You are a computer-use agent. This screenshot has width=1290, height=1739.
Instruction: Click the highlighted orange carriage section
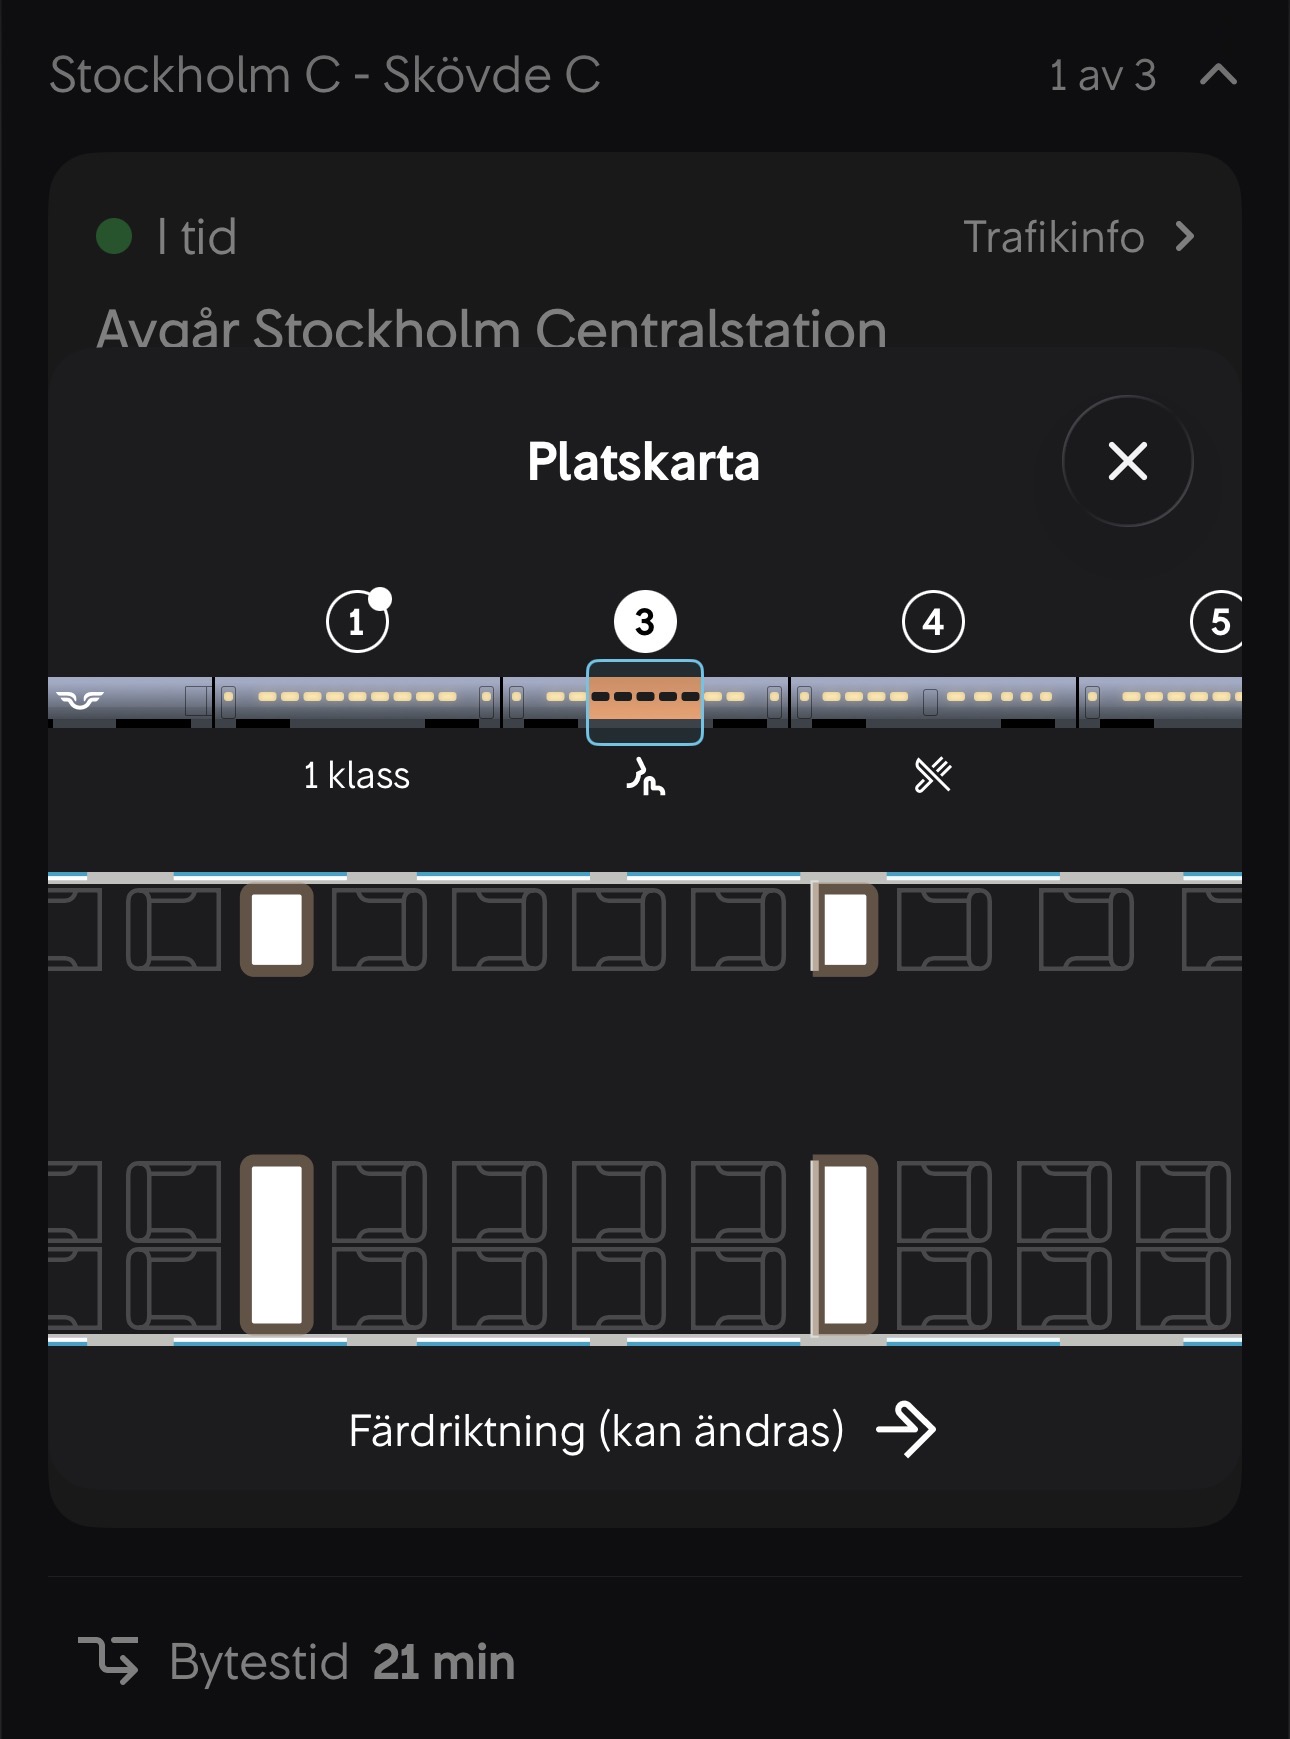[x=645, y=702]
